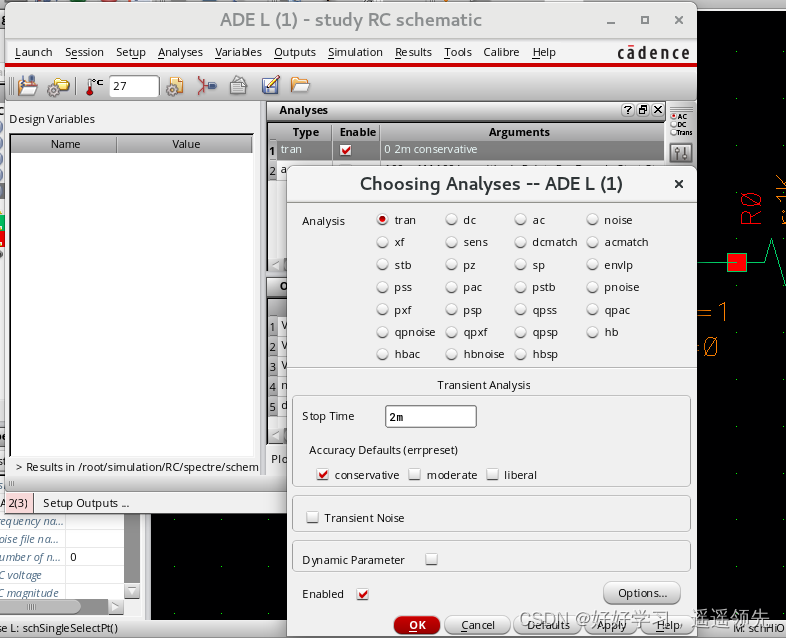
Task: Enable the moderate accuracy checkbox
Action: point(414,474)
